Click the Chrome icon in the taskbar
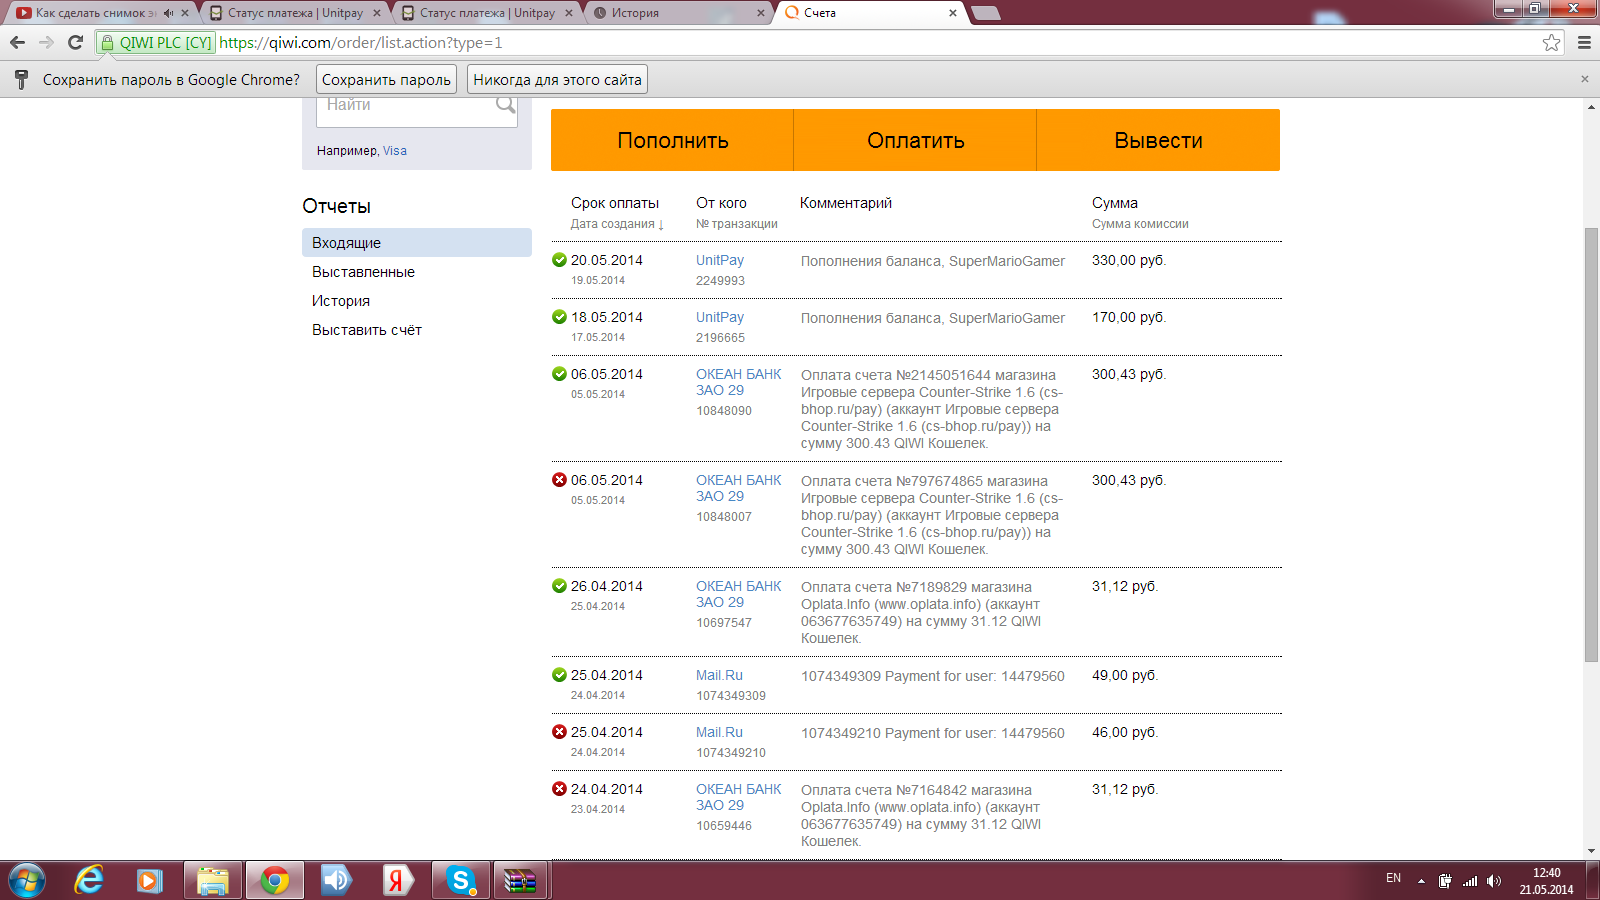The height and width of the screenshot is (900, 1600). point(274,880)
